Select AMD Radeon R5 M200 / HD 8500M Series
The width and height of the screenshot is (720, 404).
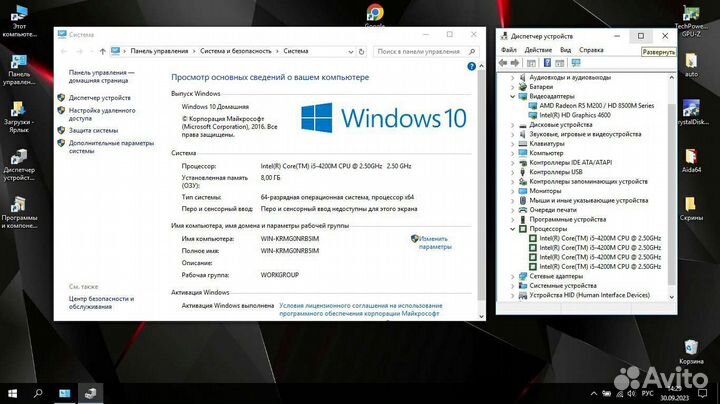pos(596,106)
